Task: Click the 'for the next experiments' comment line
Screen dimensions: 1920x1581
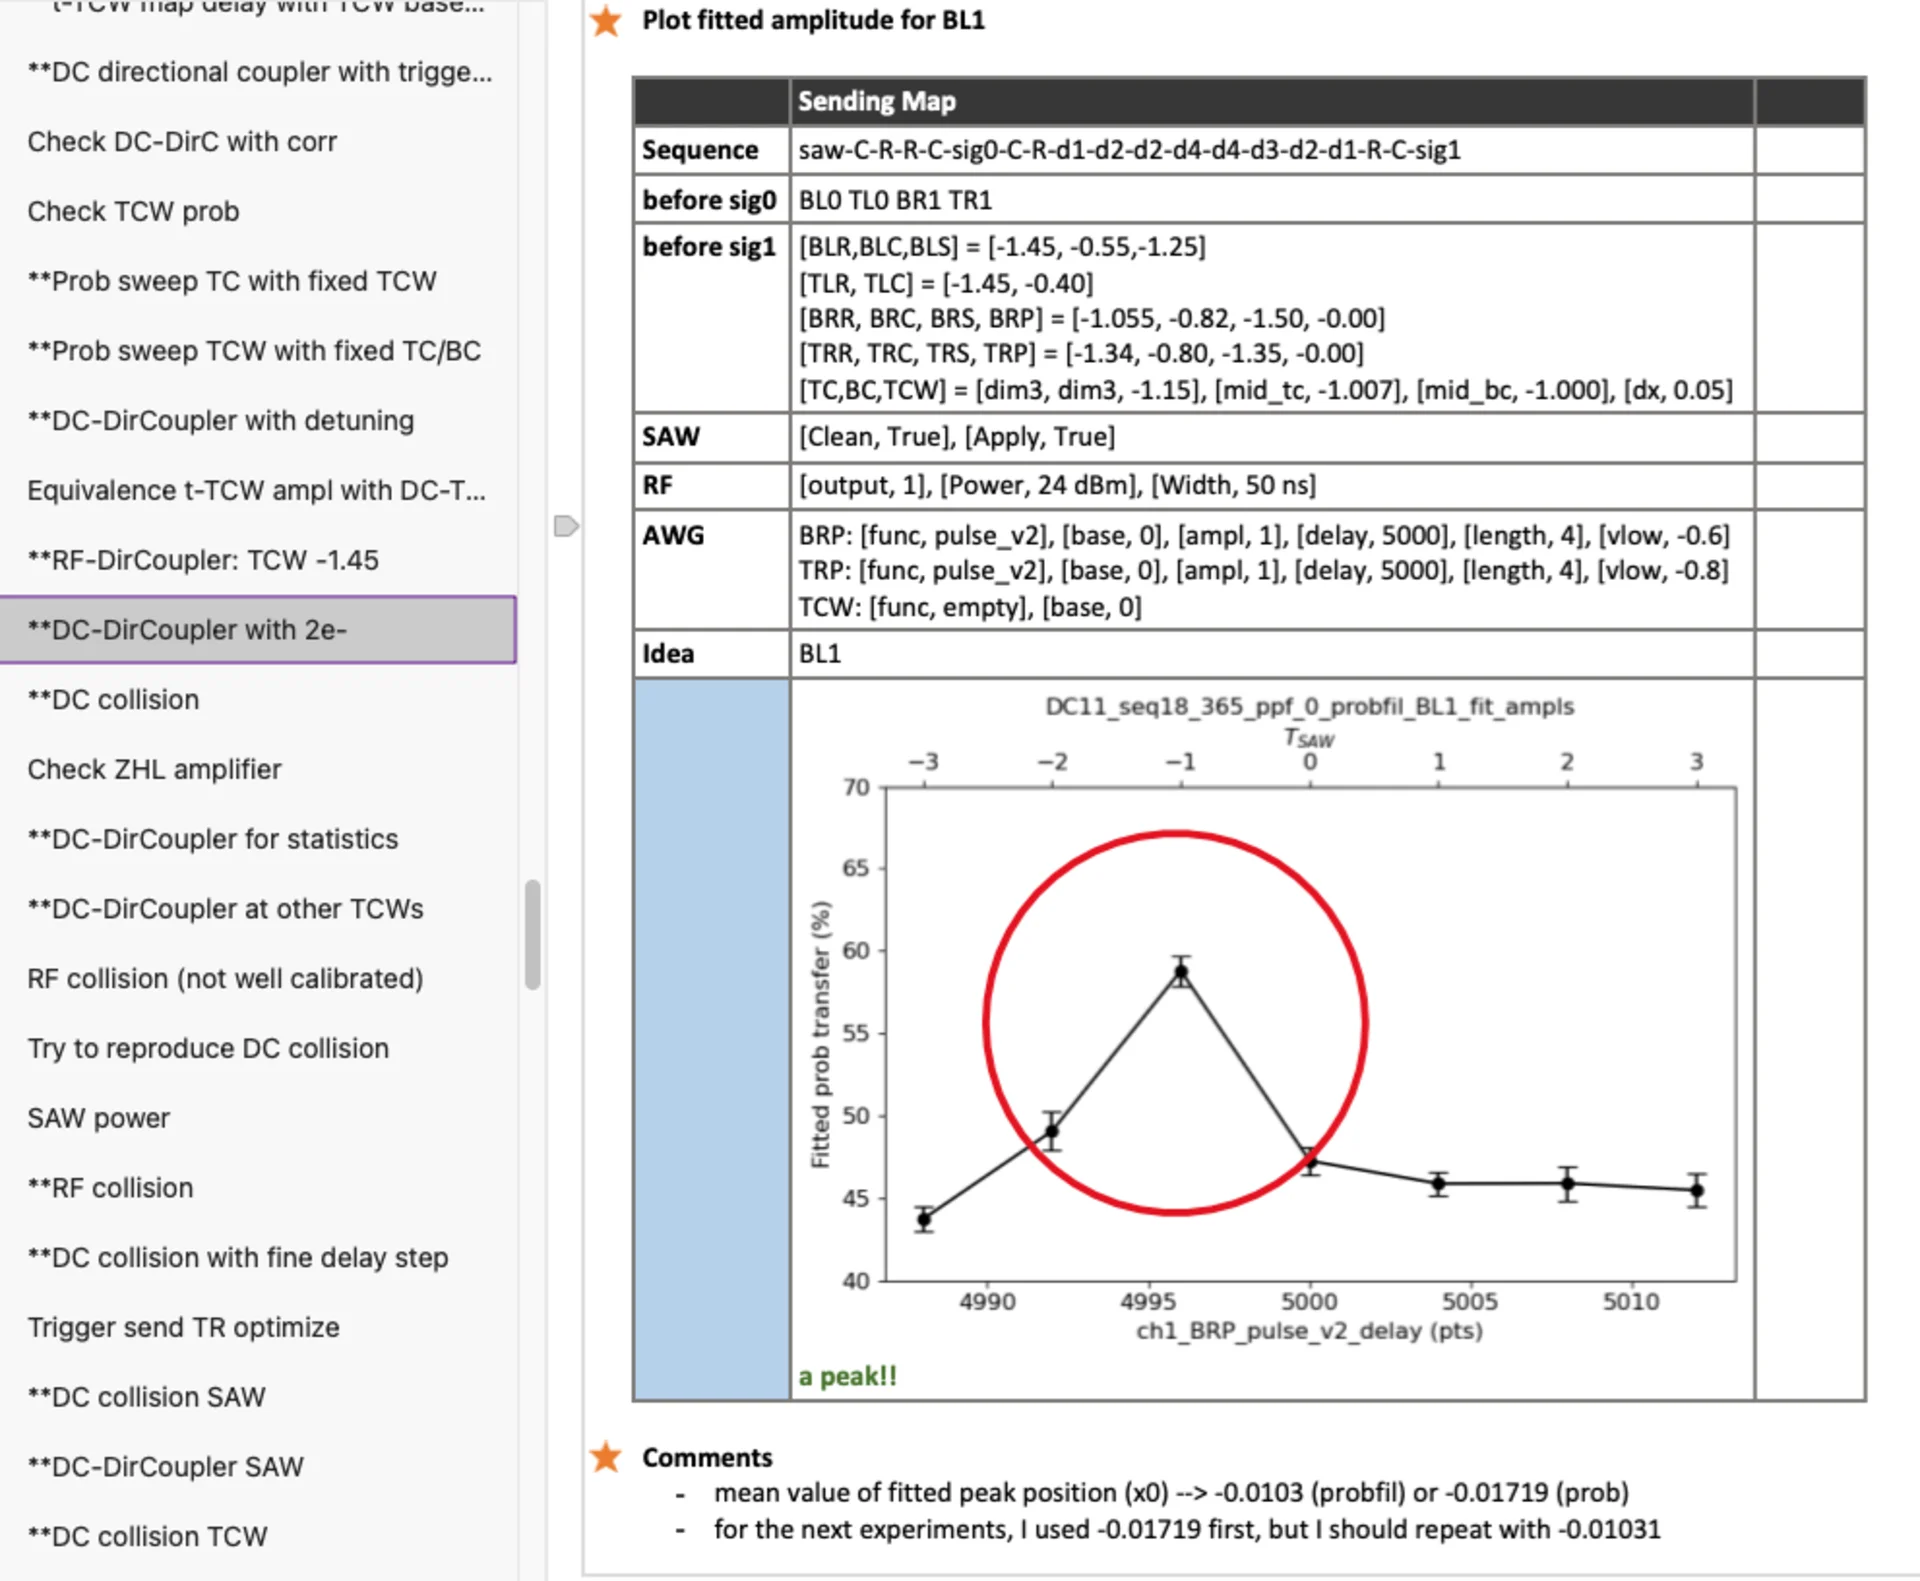Action: (x=1187, y=1530)
